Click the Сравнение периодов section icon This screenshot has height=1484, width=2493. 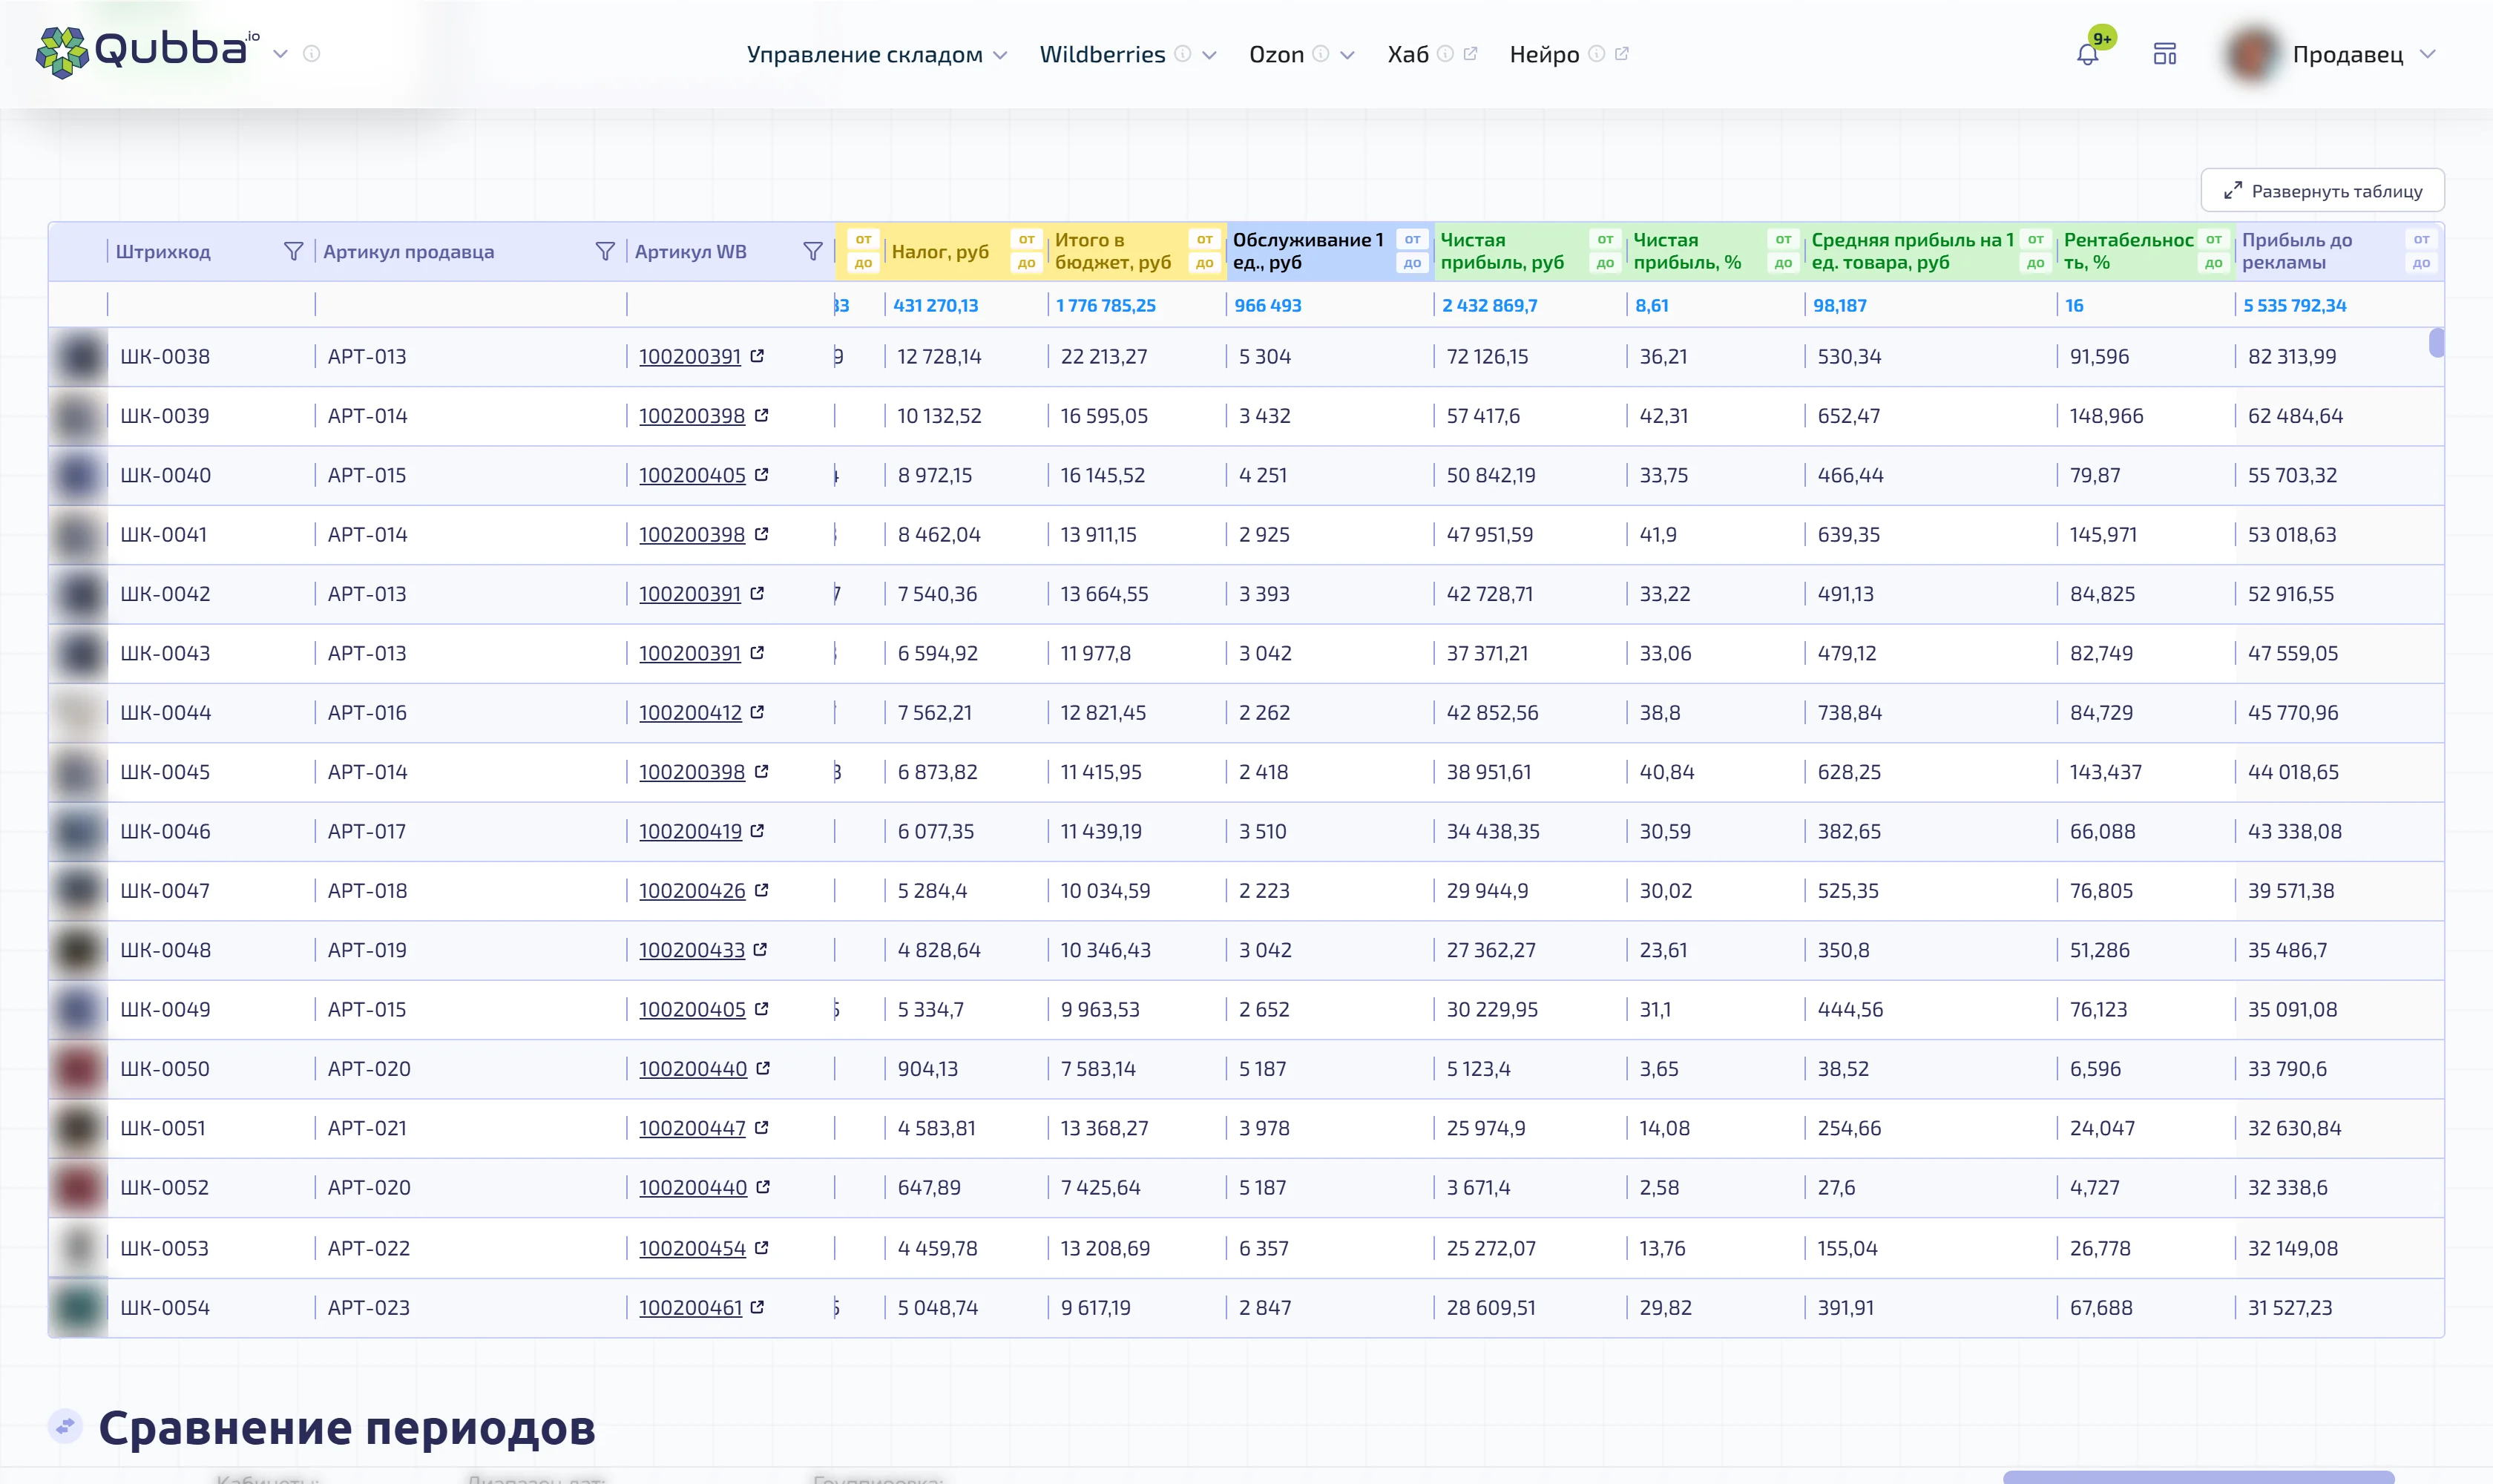(65, 1425)
